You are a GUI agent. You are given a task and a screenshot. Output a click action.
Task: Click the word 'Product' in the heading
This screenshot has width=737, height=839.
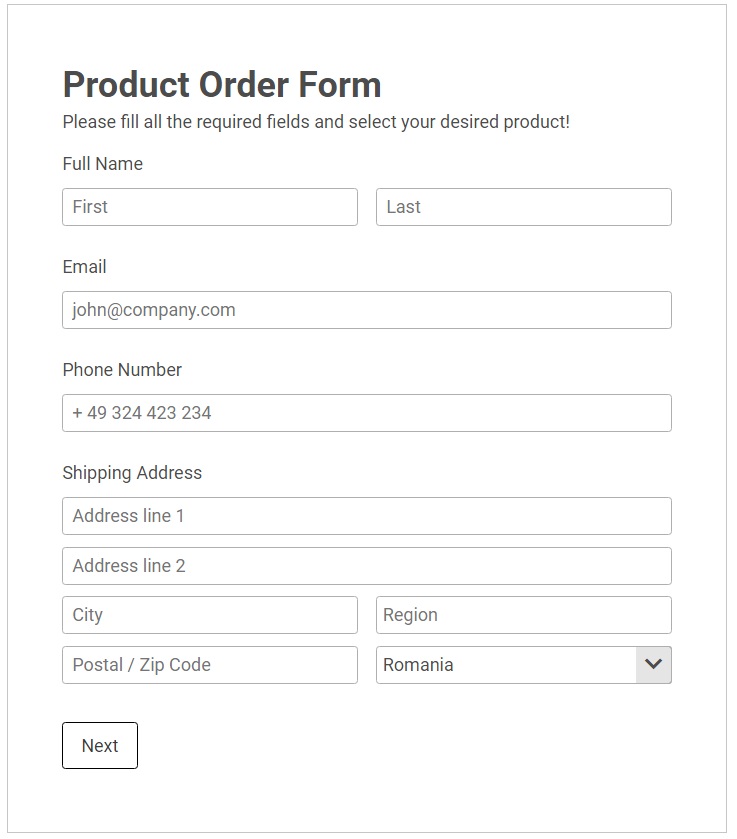126,85
